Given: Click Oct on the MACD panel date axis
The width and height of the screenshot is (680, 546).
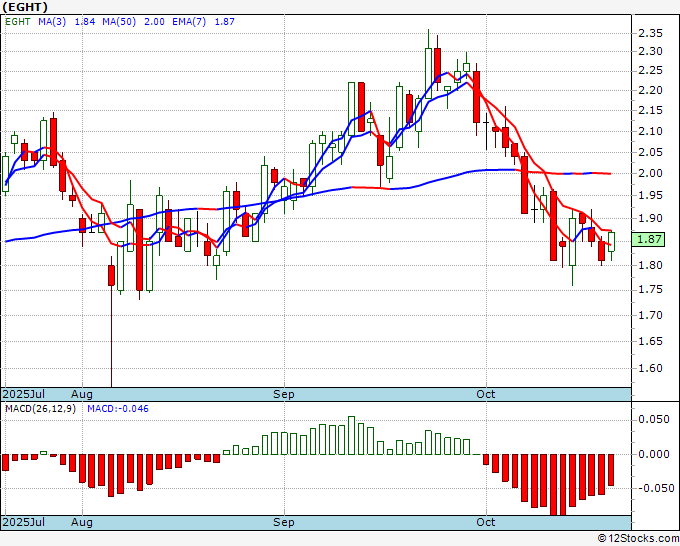Looking at the screenshot, I should click(486, 522).
